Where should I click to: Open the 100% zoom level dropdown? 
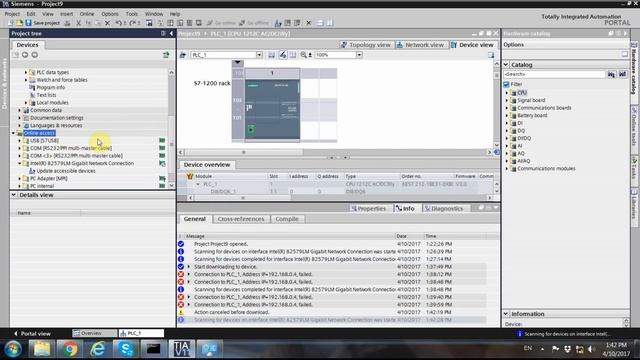(359, 55)
